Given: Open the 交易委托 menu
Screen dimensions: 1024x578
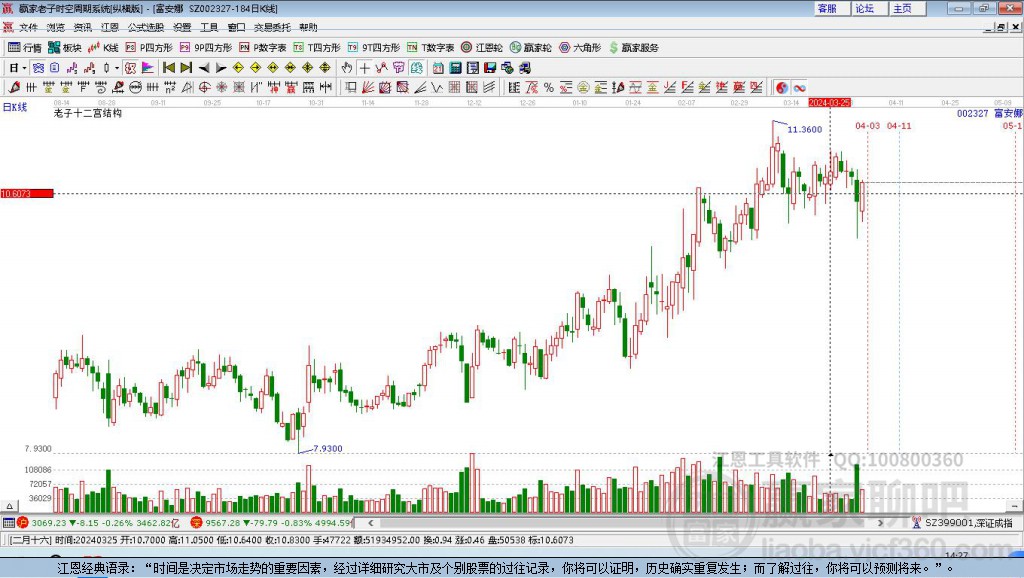Looking at the screenshot, I should click(272, 27).
